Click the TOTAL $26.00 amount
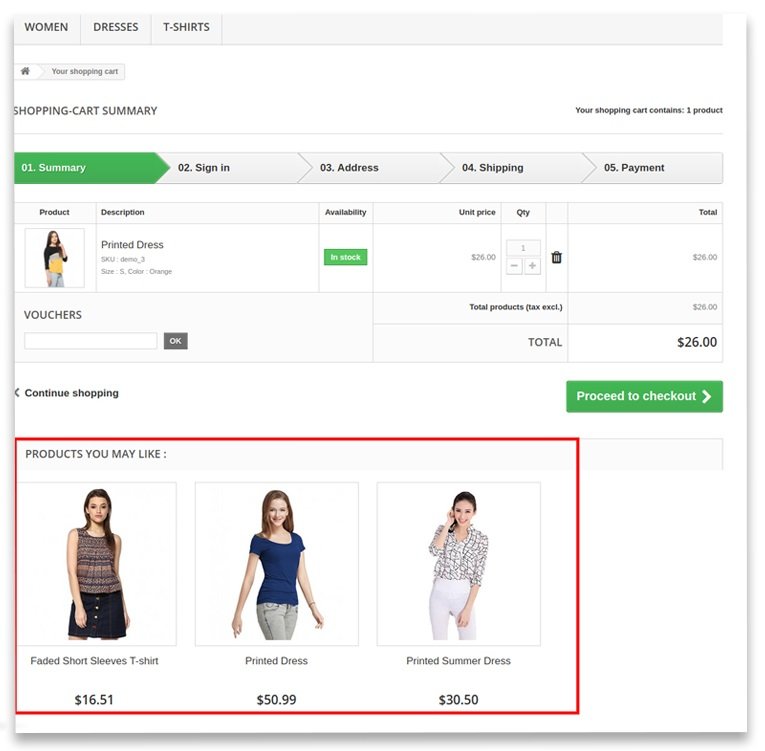The image size is (765, 751). coord(697,343)
